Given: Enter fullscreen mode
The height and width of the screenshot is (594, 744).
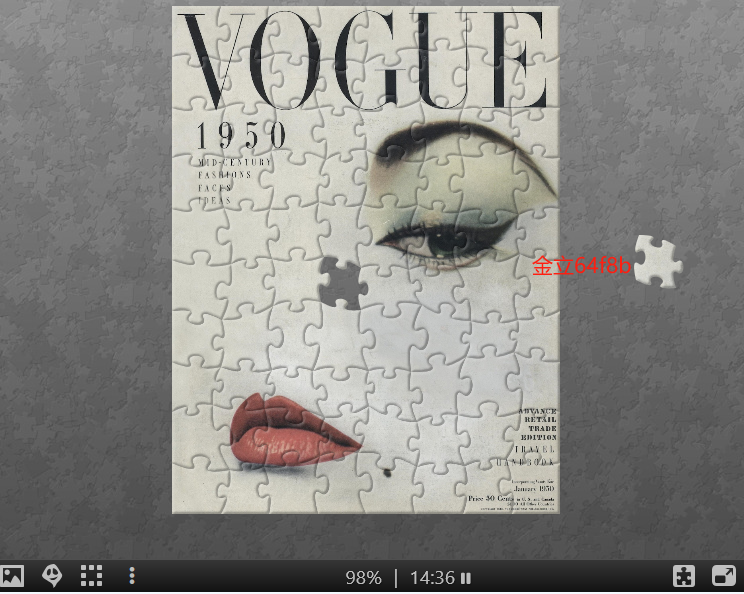Looking at the screenshot, I should 724,576.
